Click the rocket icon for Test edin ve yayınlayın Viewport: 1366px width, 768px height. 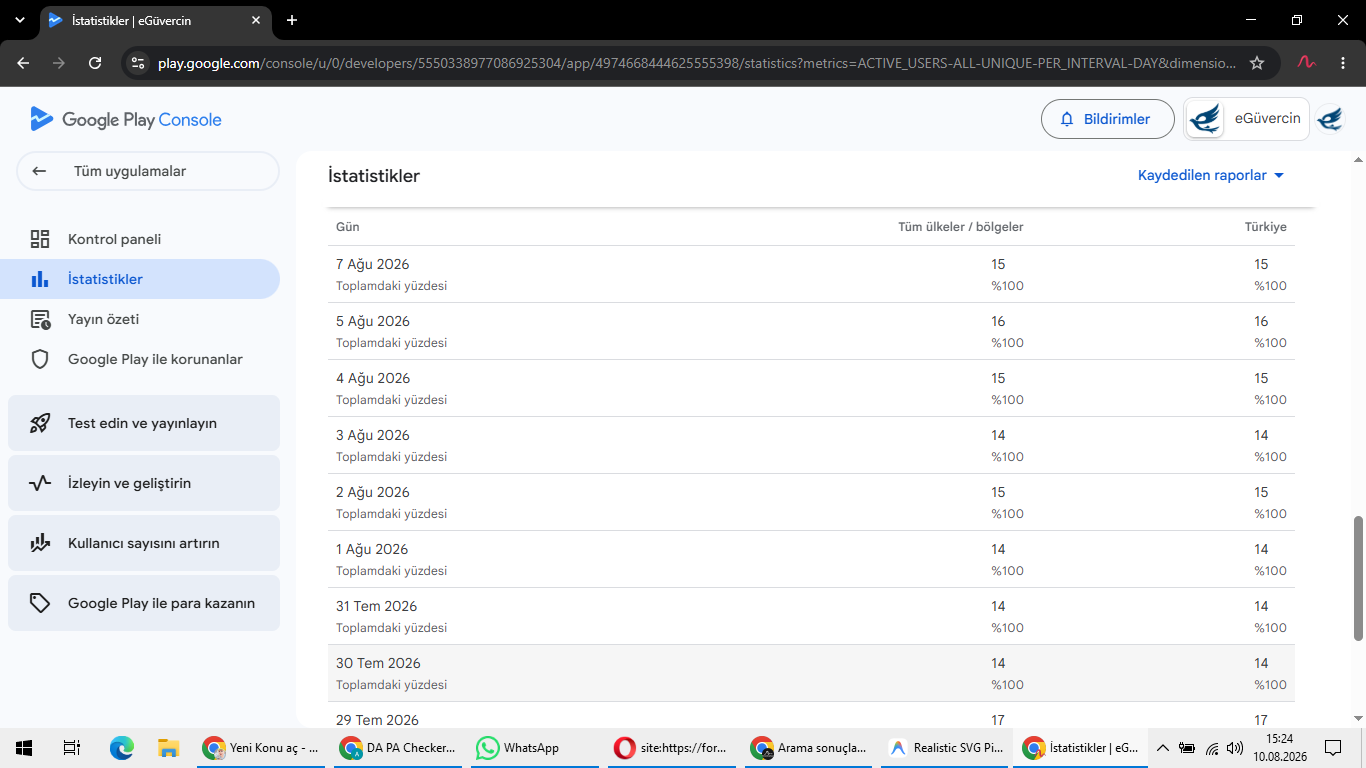[40, 423]
